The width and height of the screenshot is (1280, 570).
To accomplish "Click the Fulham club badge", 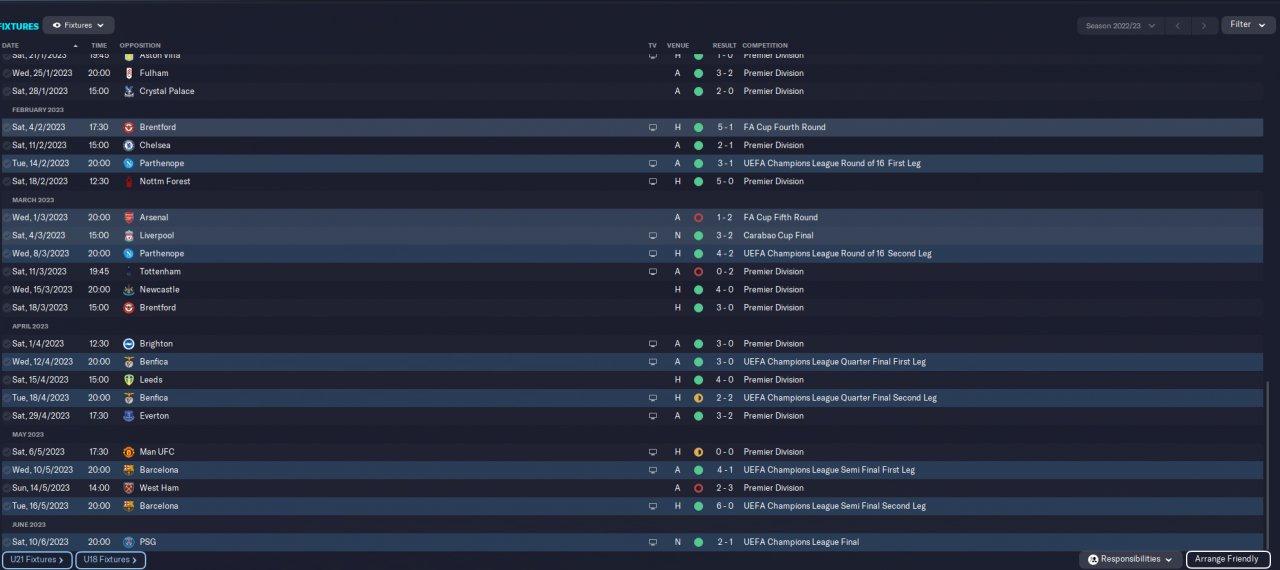I will (x=128, y=73).
